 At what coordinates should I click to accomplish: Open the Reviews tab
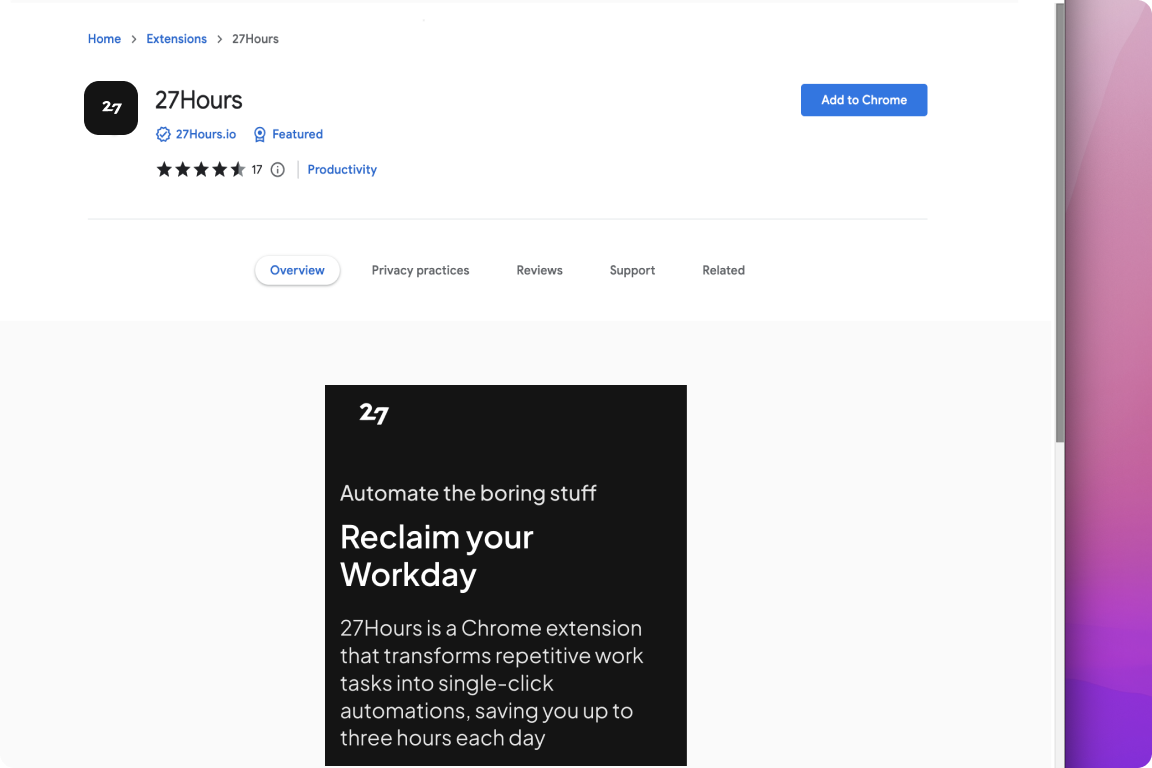tap(539, 270)
